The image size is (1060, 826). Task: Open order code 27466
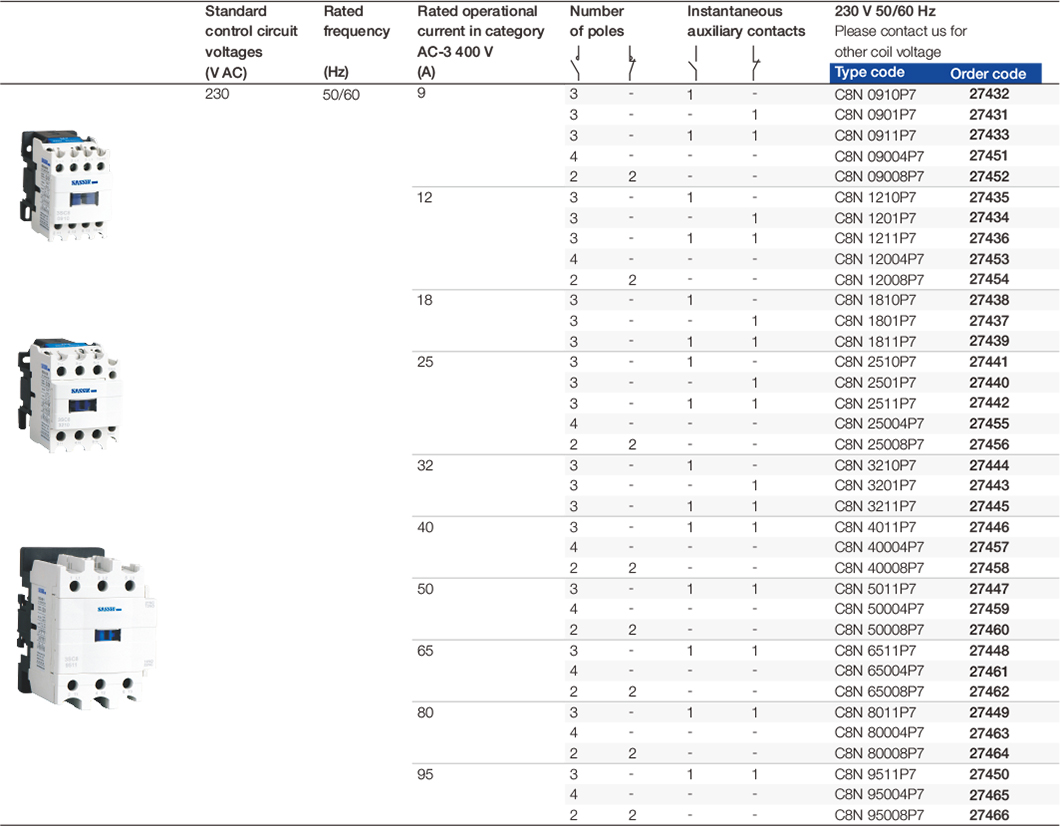click(x=988, y=815)
